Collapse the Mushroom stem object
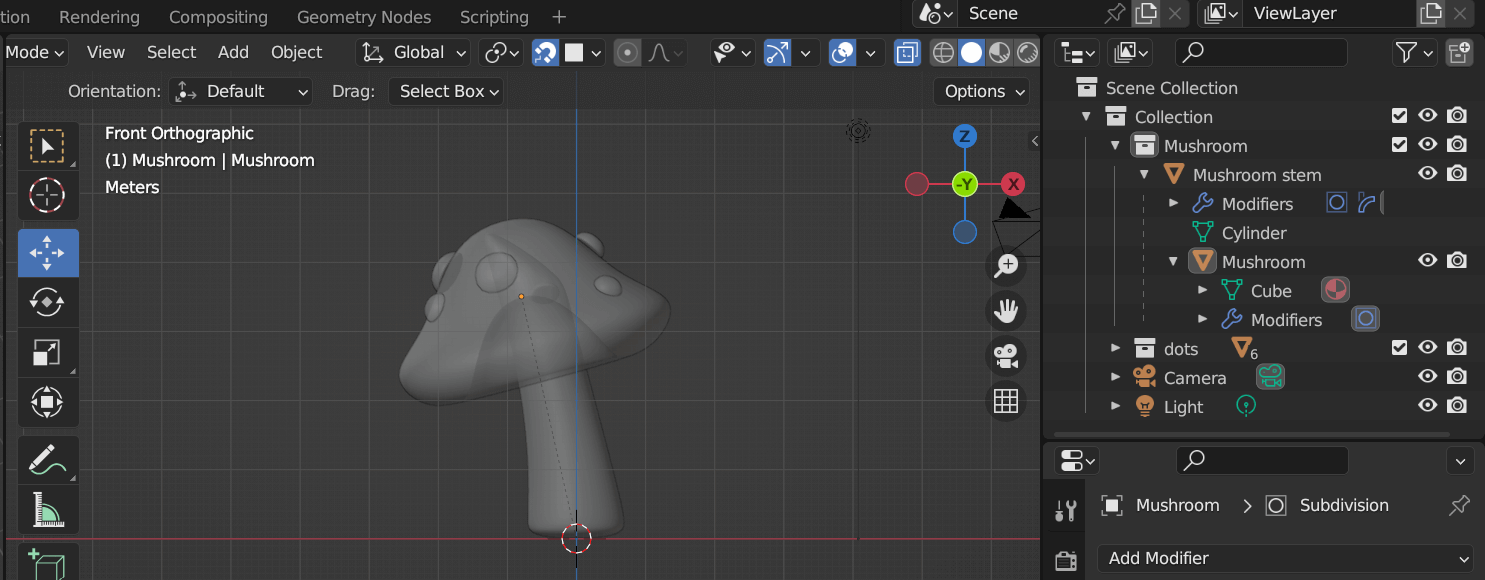The image size is (1485, 580). tap(1144, 174)
